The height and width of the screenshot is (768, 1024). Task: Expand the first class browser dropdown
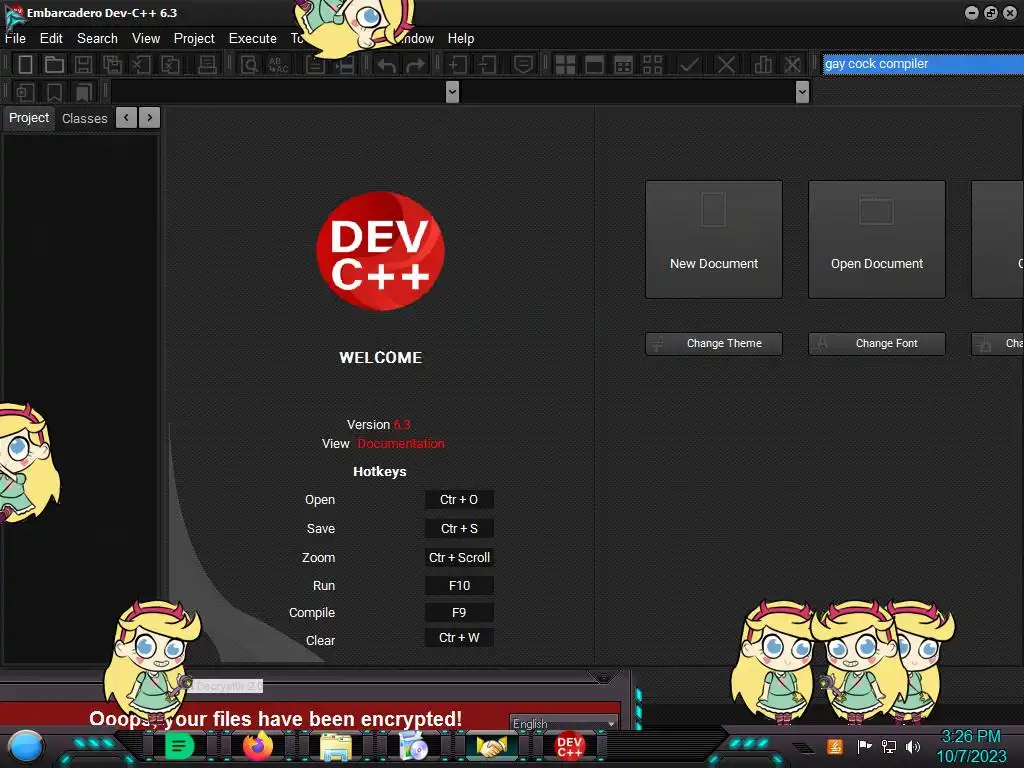[452, 92]
